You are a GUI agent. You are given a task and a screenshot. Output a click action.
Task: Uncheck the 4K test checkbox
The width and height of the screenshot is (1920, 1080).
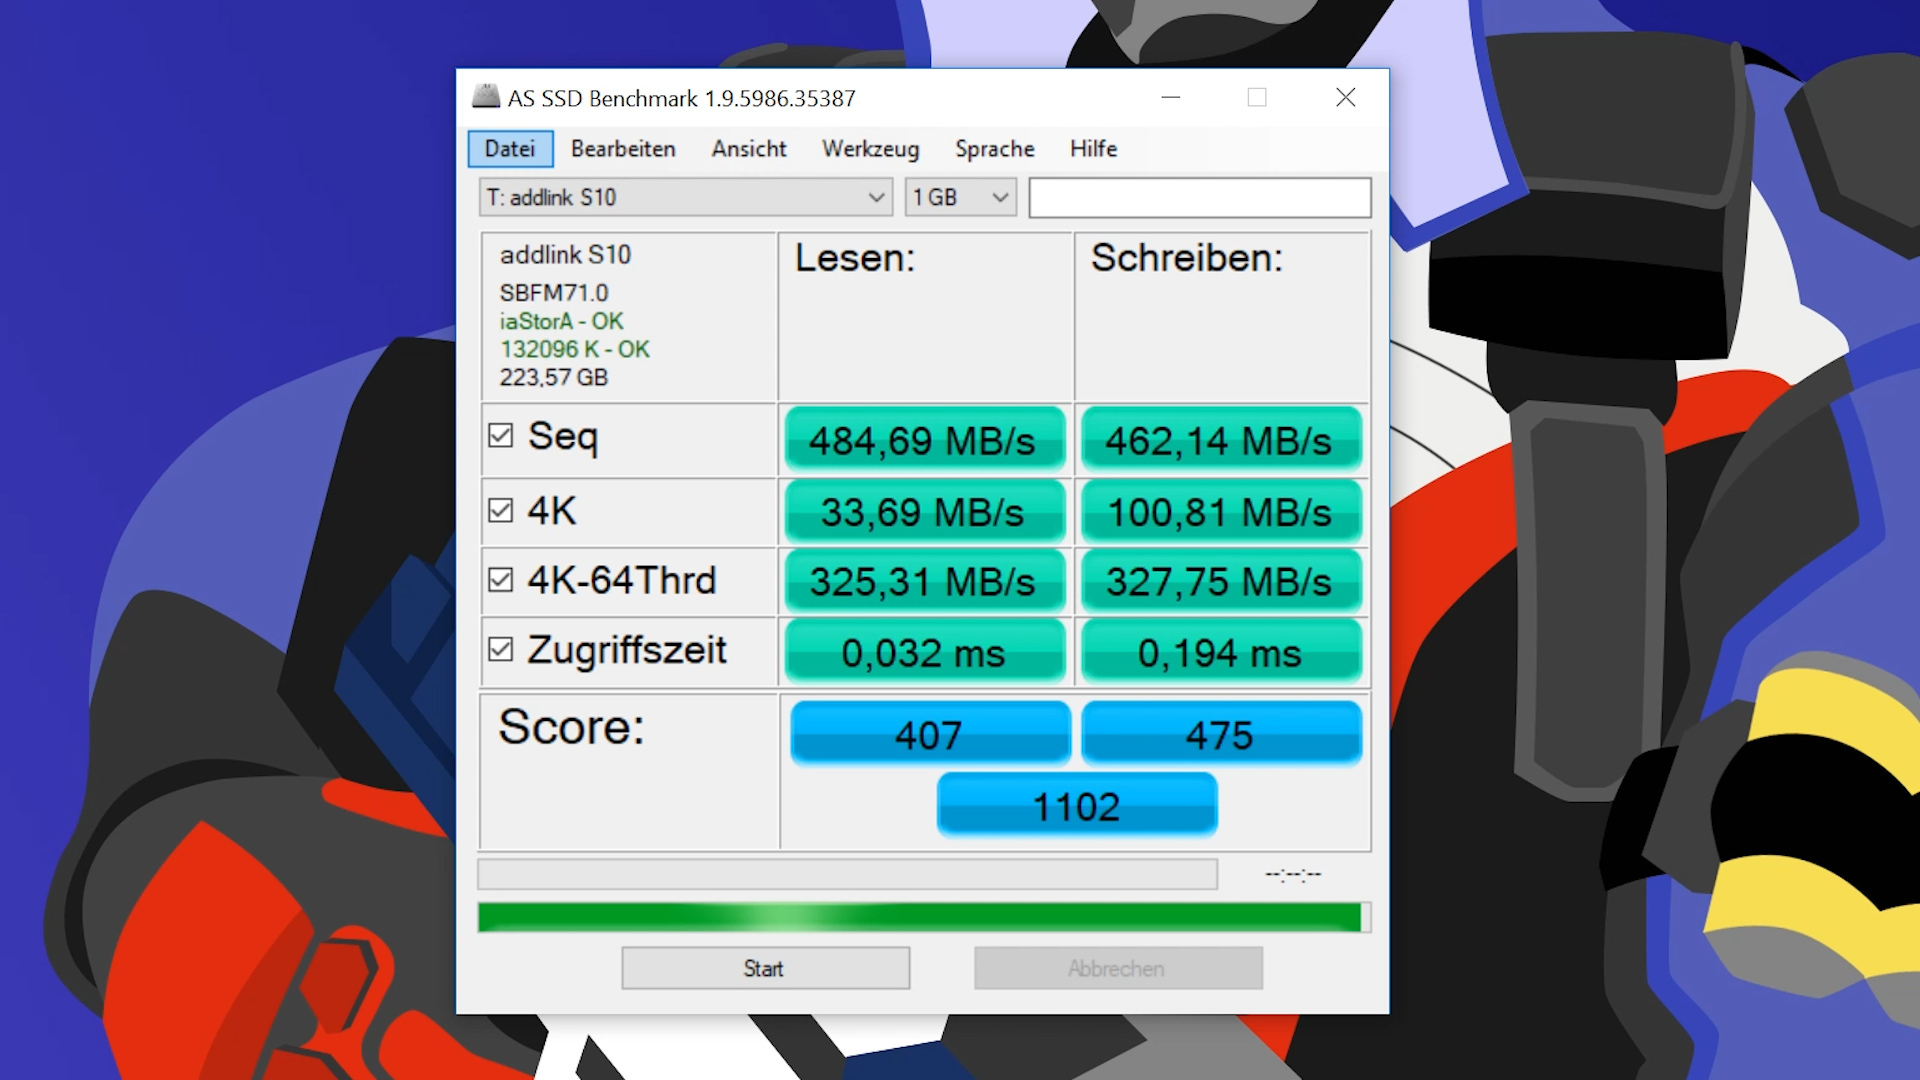500,511
